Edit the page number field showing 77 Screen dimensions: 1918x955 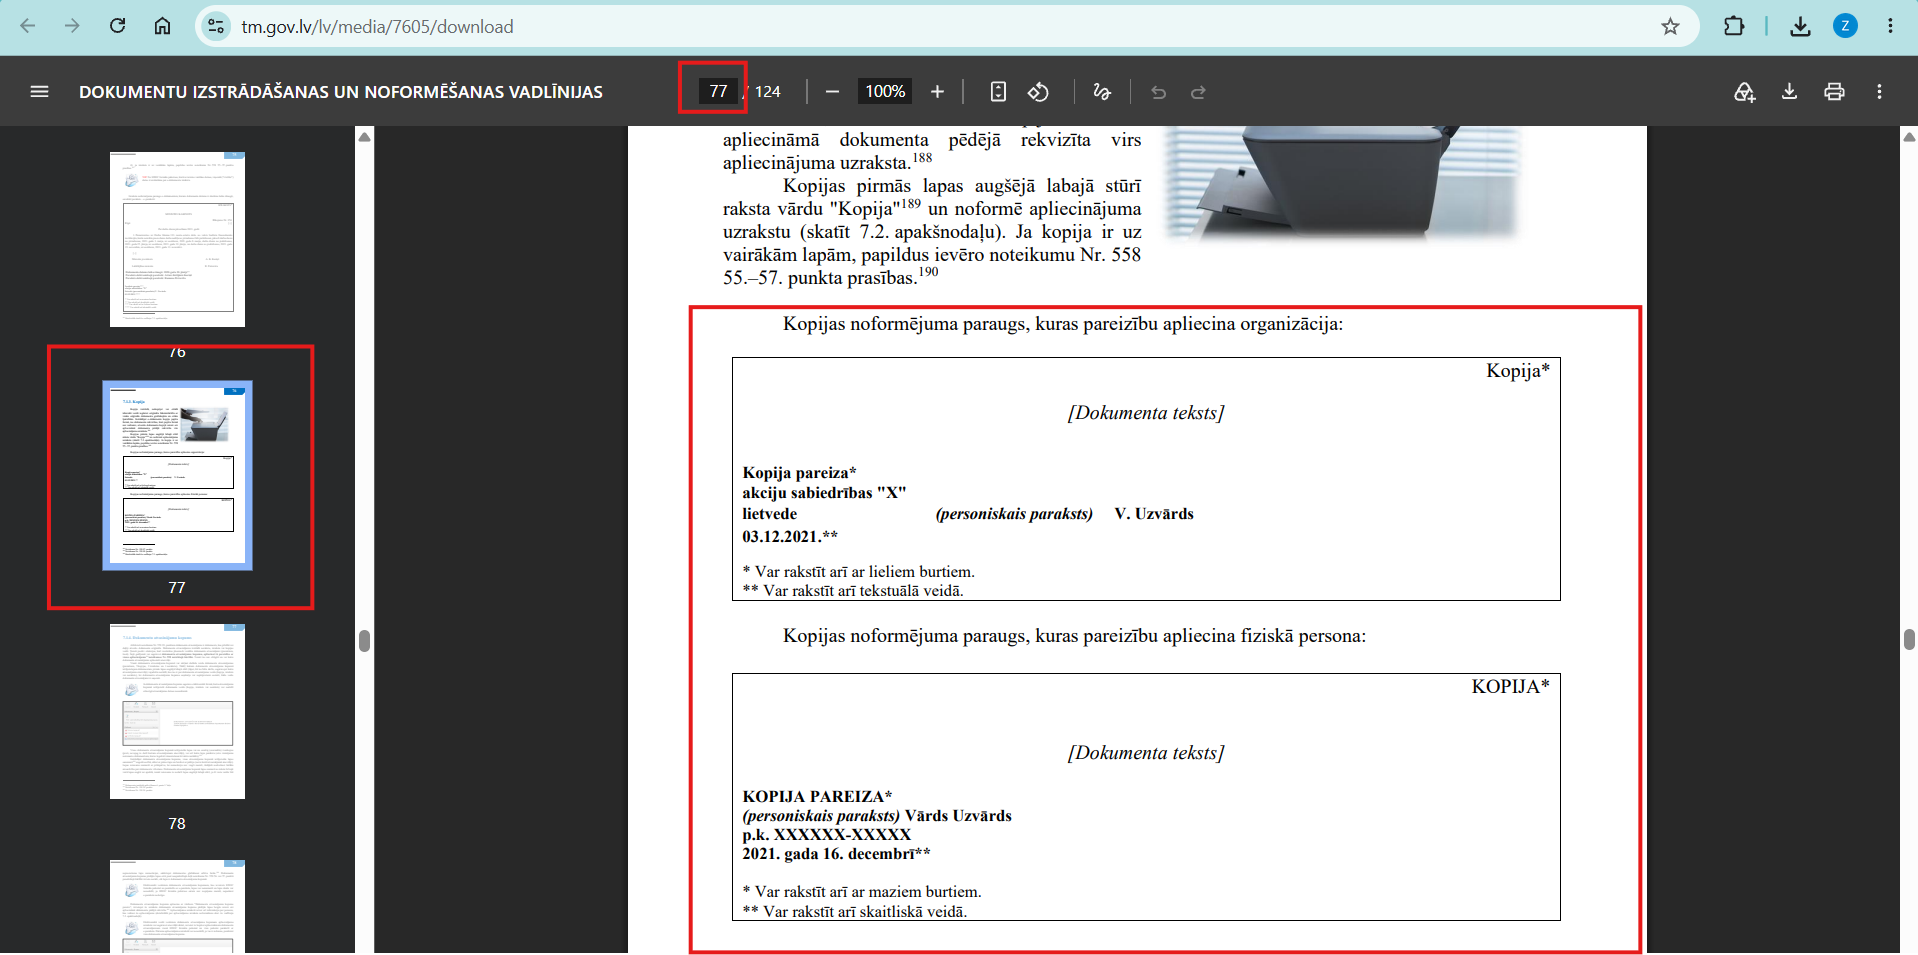click(718, 91)
